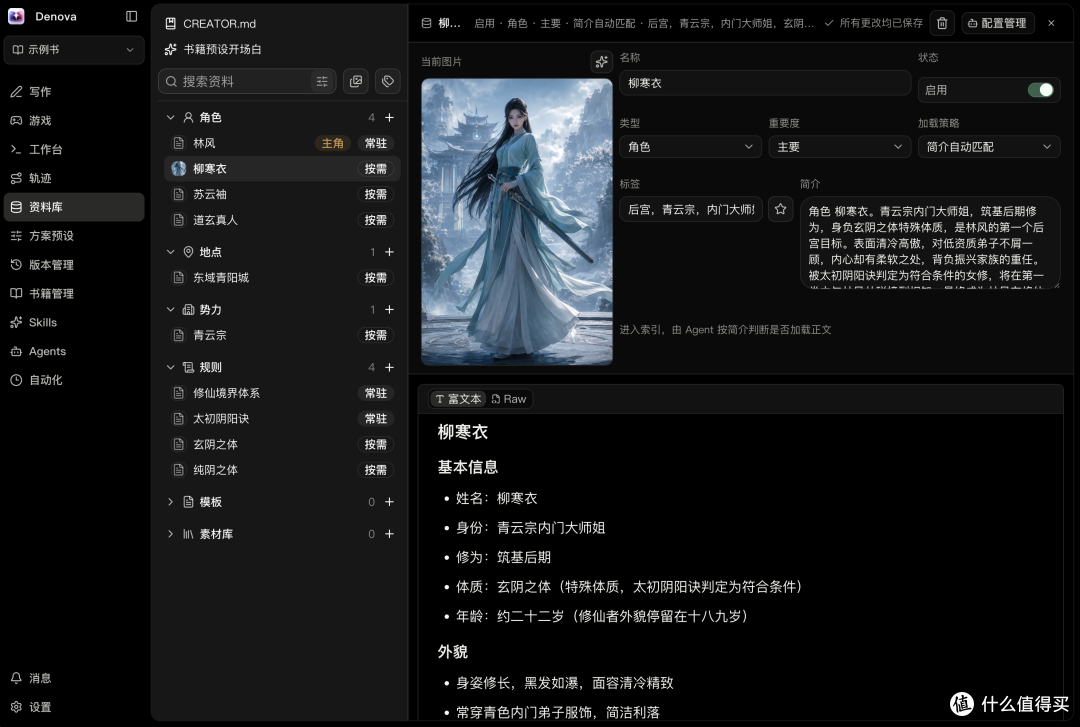
Task: Click the 主角 badge on 林风
Action: click(333, 143)
